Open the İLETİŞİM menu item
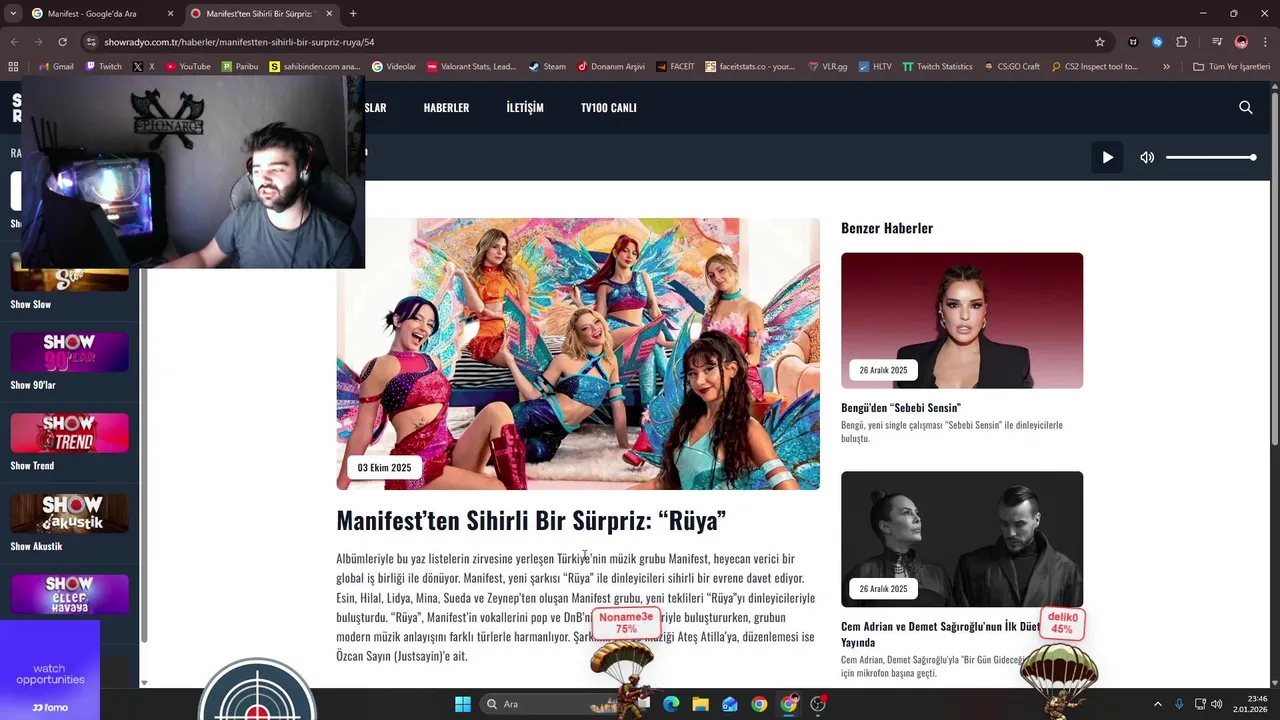This screenshot has height=720, width=1280. click(525, 107)
